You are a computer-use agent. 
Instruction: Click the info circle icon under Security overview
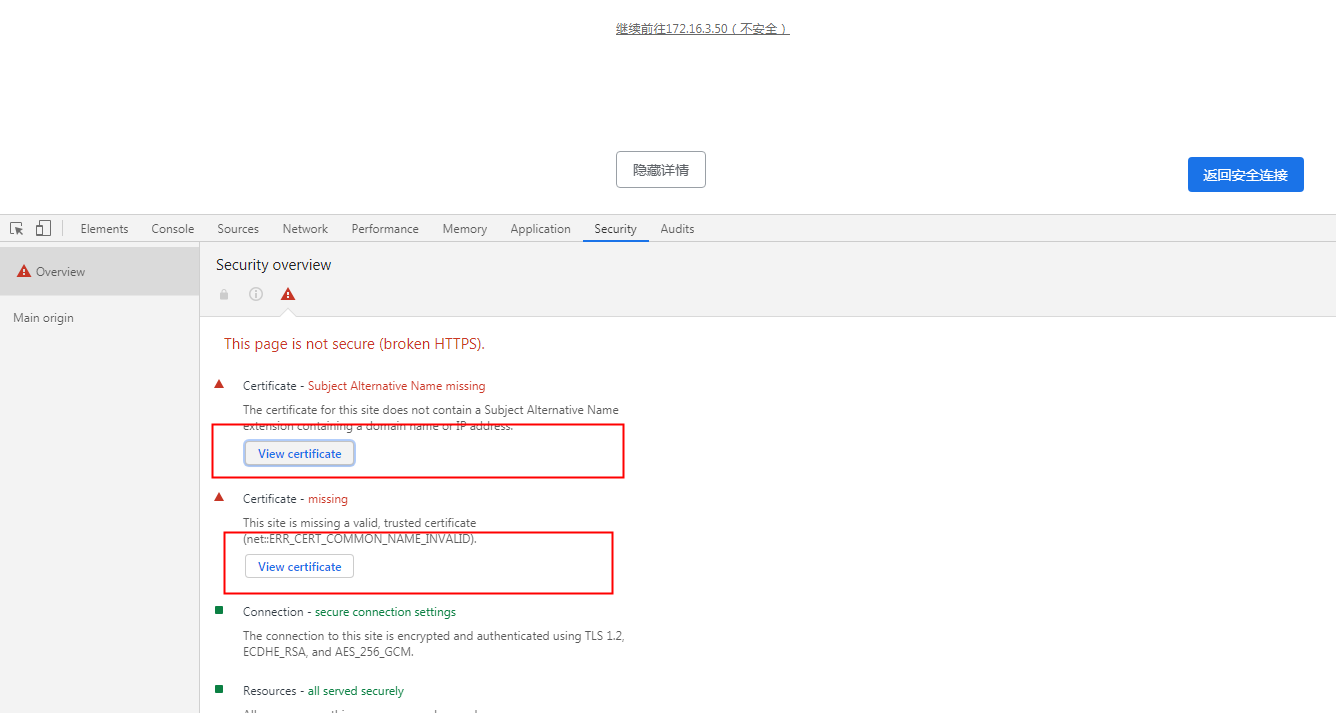pyautogui.click(x=256, y=294)
